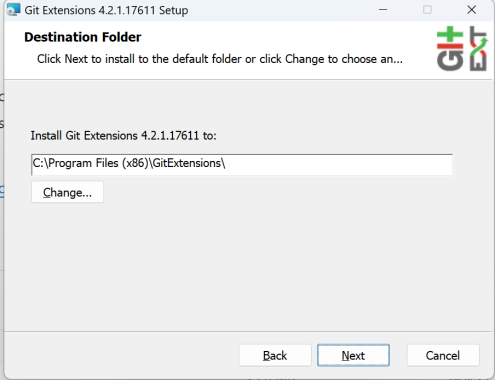Click the red minus bar in logo
This screenshot has width=495, height=380.
(x=450, y=46)
